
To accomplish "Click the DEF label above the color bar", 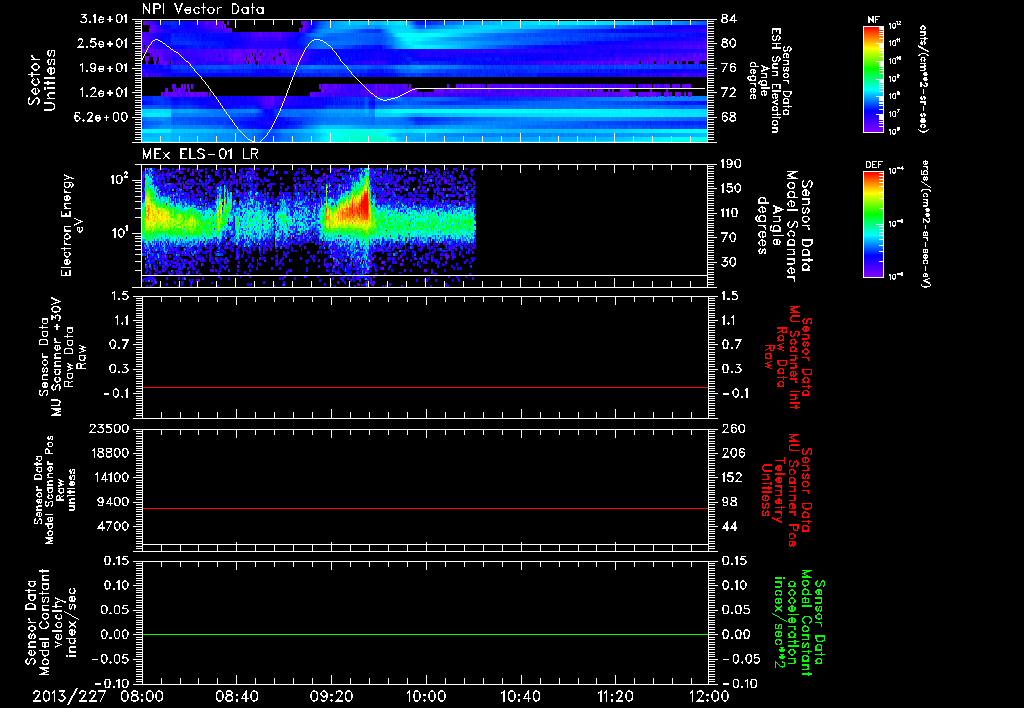I will [x=873, y=165].
